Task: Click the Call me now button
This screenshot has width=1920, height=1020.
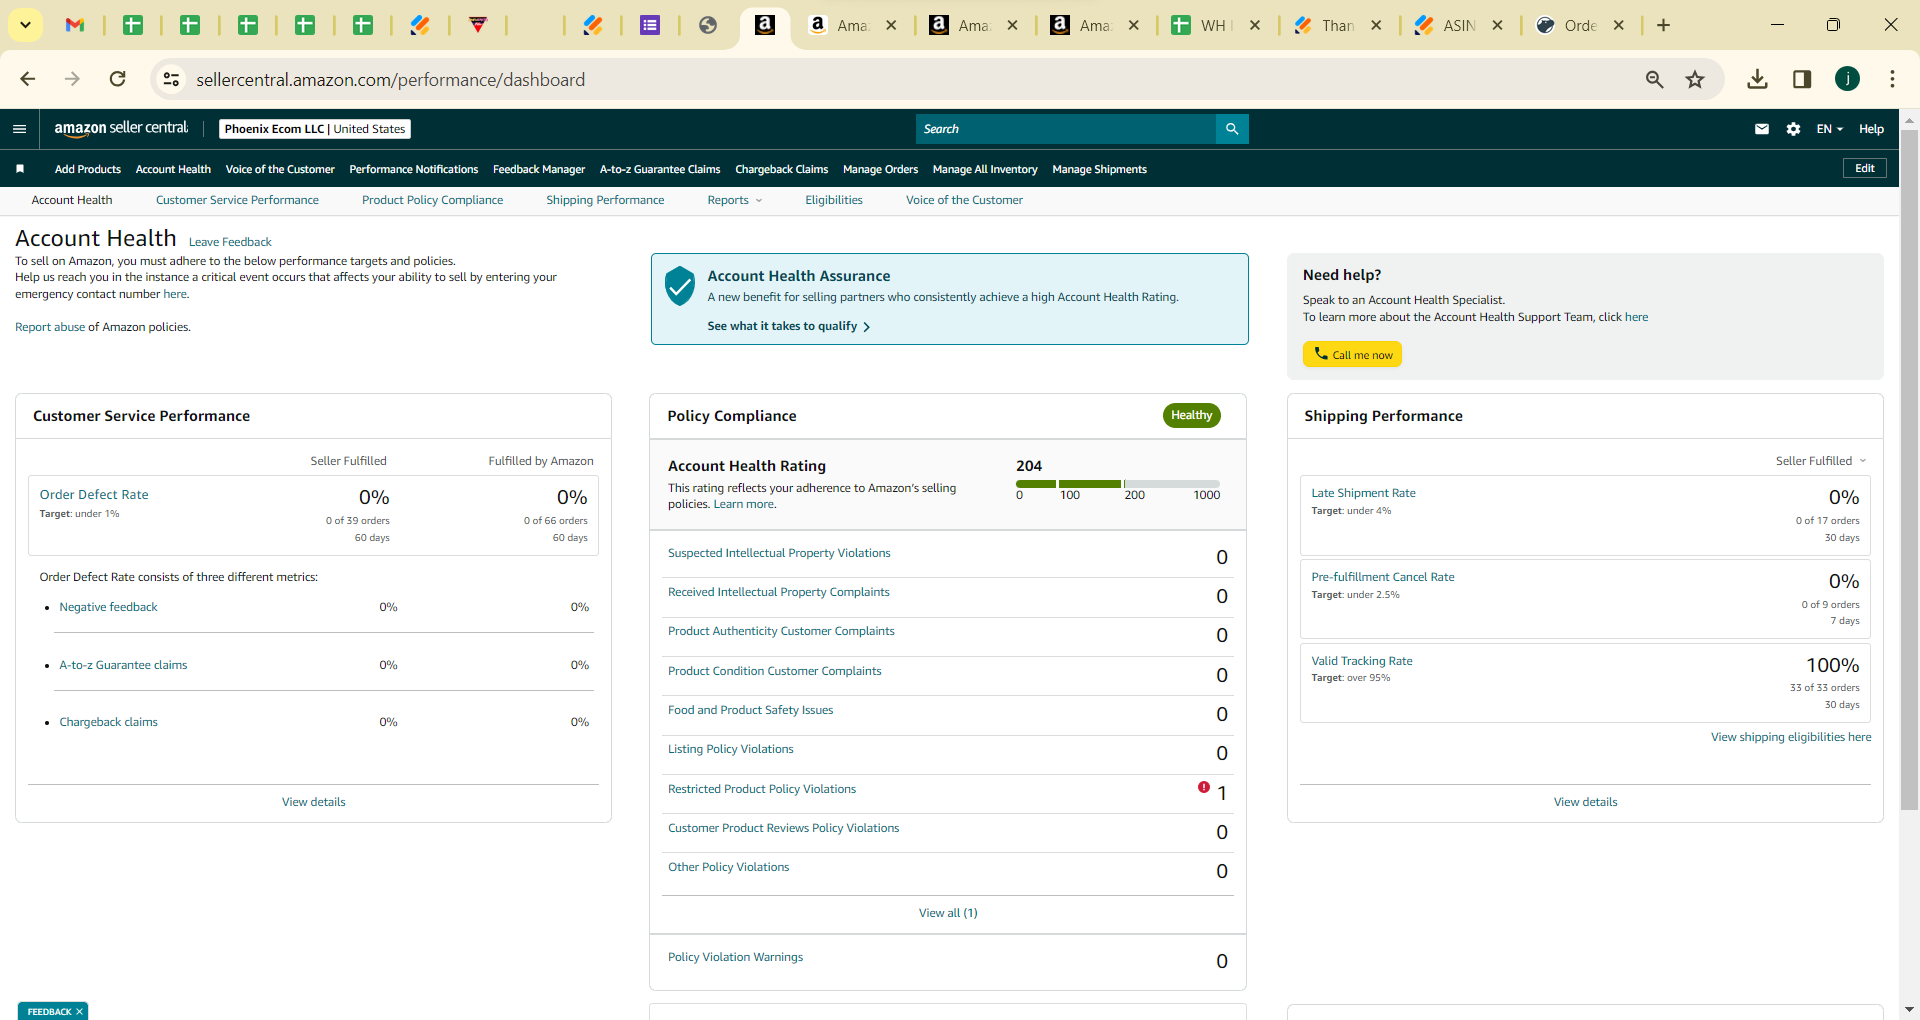Action: point(1352,354)
